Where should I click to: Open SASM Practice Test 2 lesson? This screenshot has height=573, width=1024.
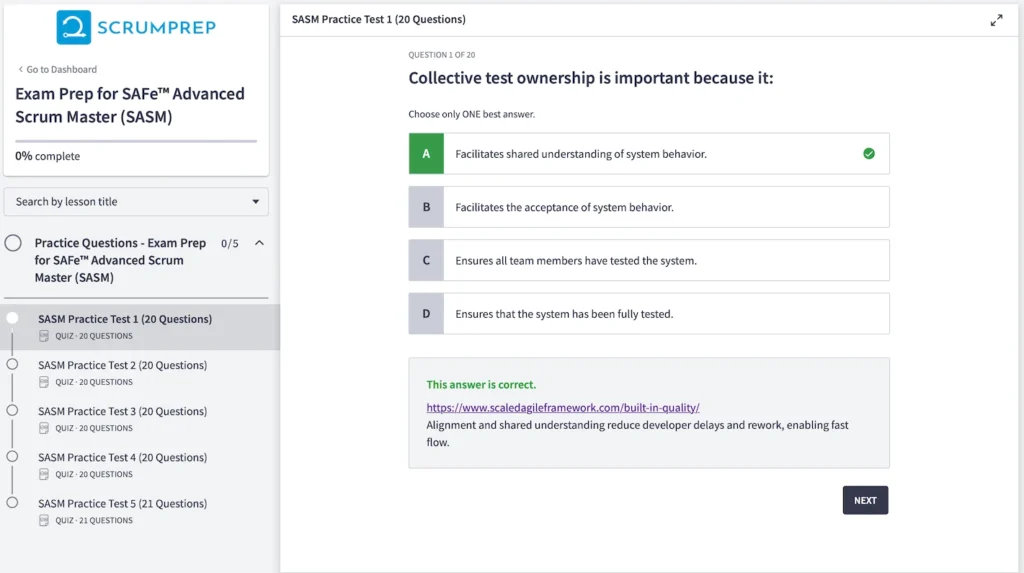(x=122, y=365)
